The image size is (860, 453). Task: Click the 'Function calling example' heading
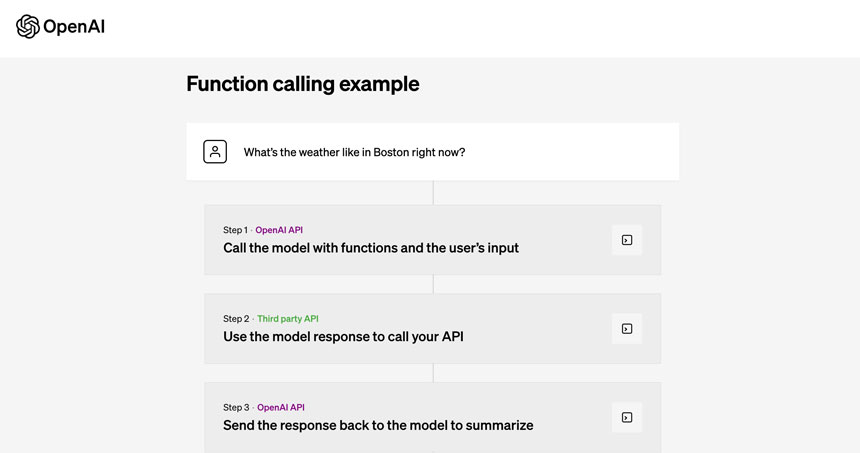coord(303,84)
